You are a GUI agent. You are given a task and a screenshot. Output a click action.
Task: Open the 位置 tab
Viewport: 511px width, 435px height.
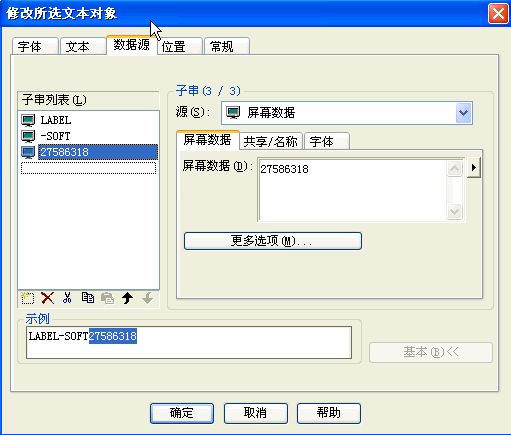tap(180, 46)
